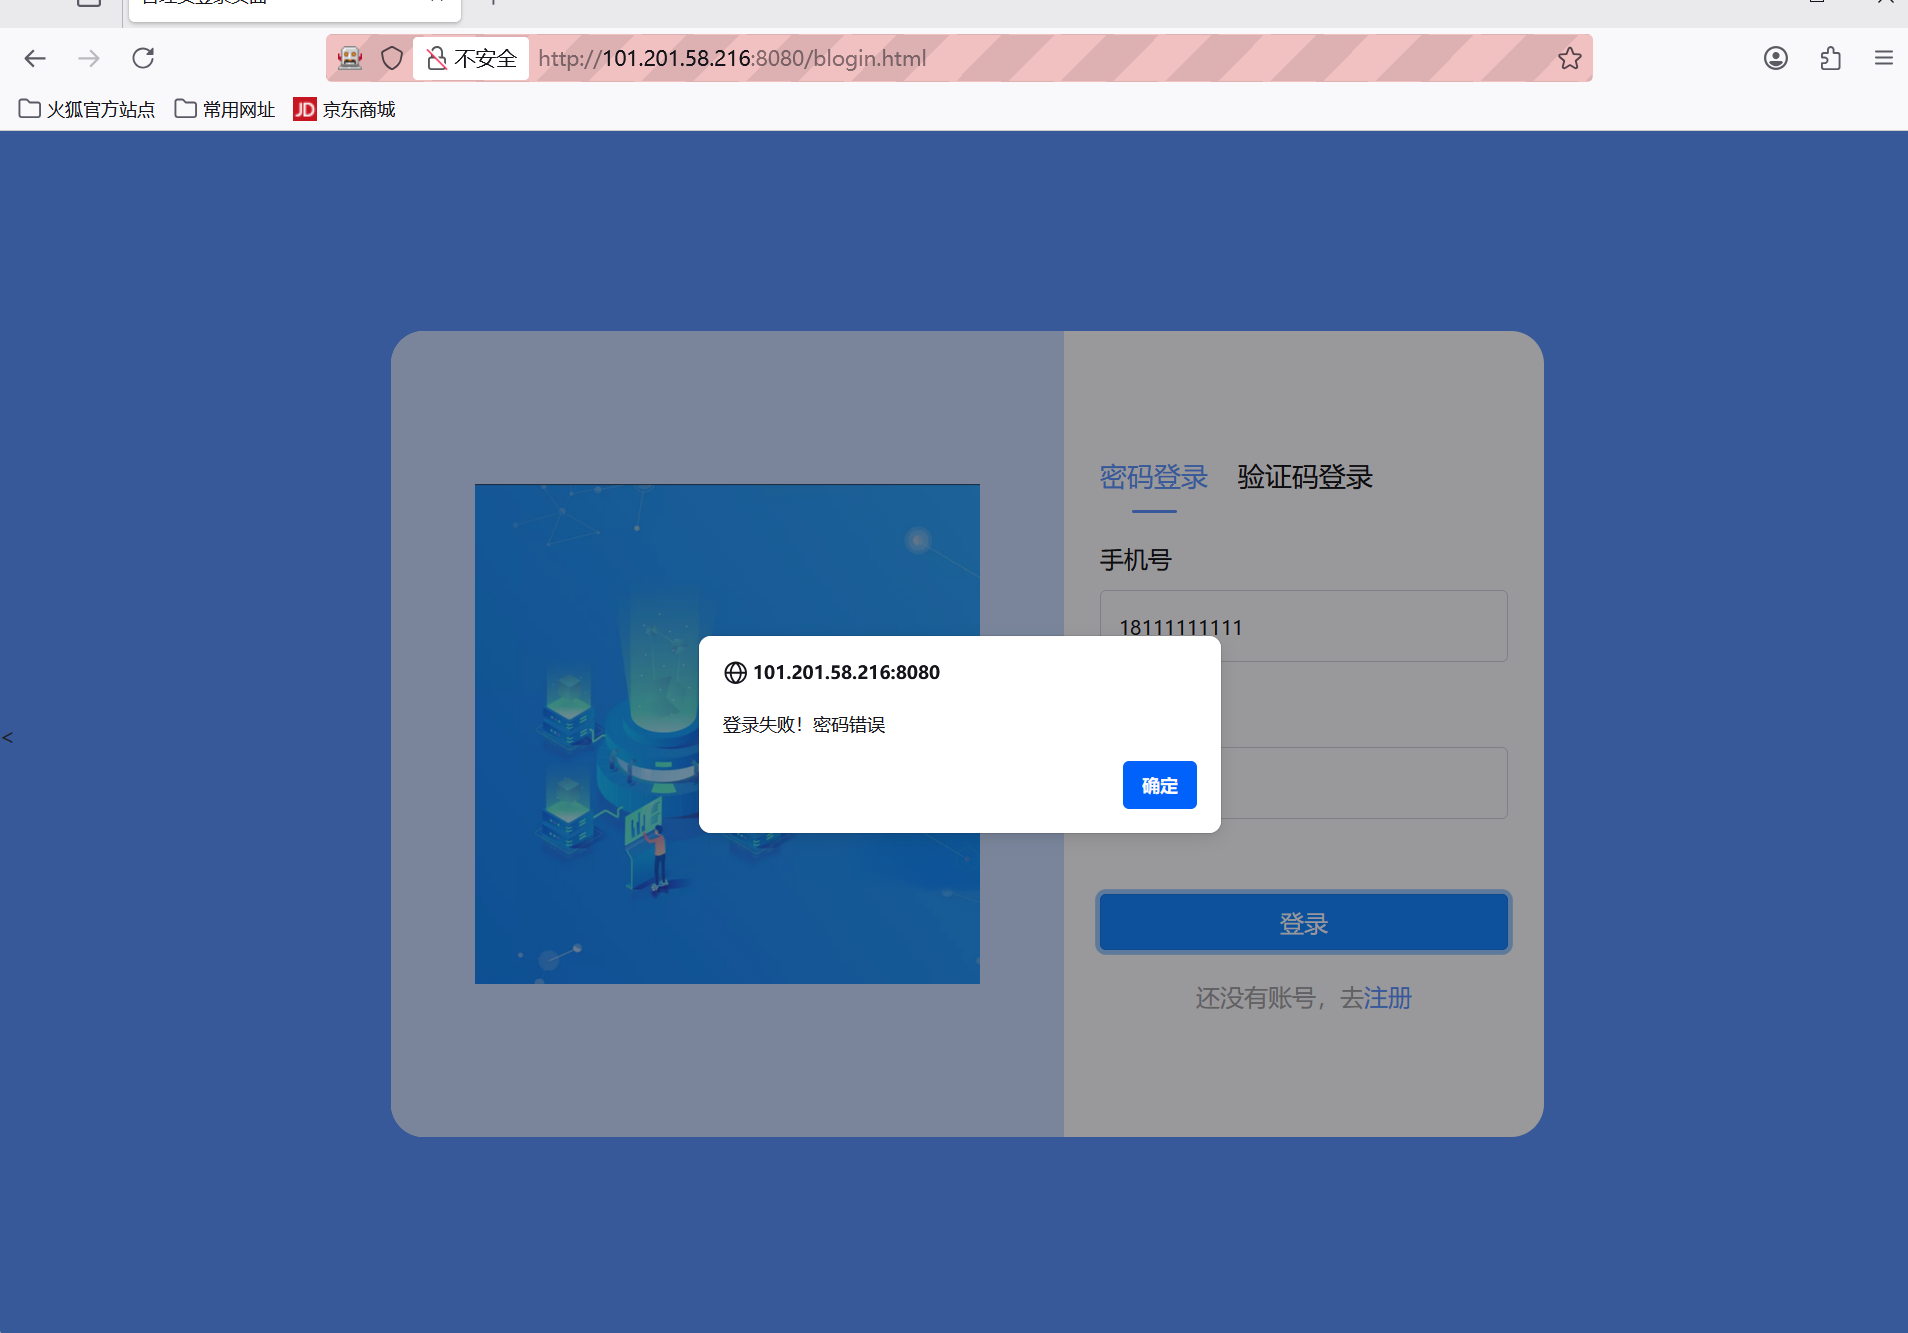Dismiss the alert with 确定

[x=1160, y=785]
